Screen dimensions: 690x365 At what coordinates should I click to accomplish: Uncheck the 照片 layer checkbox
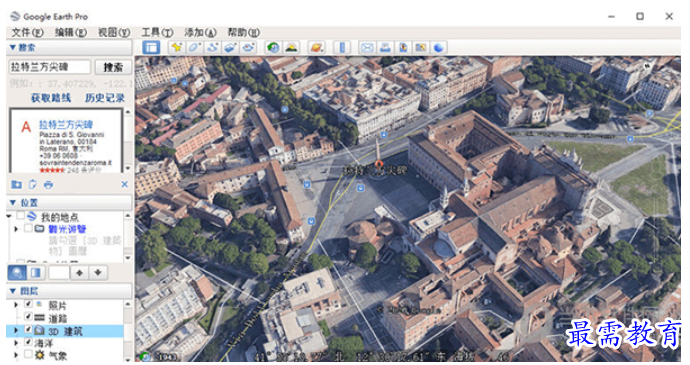click(28, 304)
